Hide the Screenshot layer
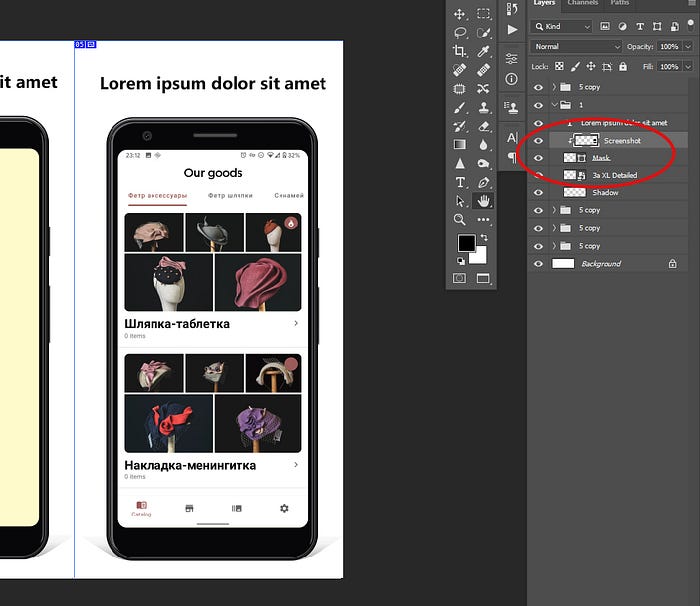Viewport: 700px width, 606px height. [538, 141]
